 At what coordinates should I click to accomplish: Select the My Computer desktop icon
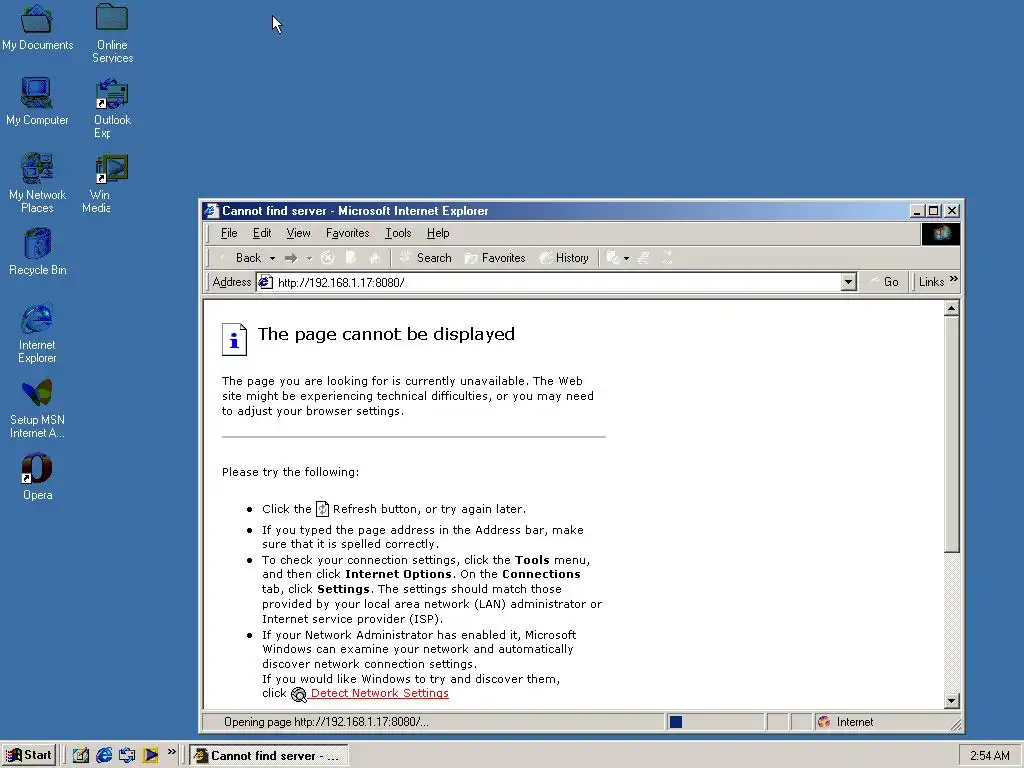pos(37,101)
